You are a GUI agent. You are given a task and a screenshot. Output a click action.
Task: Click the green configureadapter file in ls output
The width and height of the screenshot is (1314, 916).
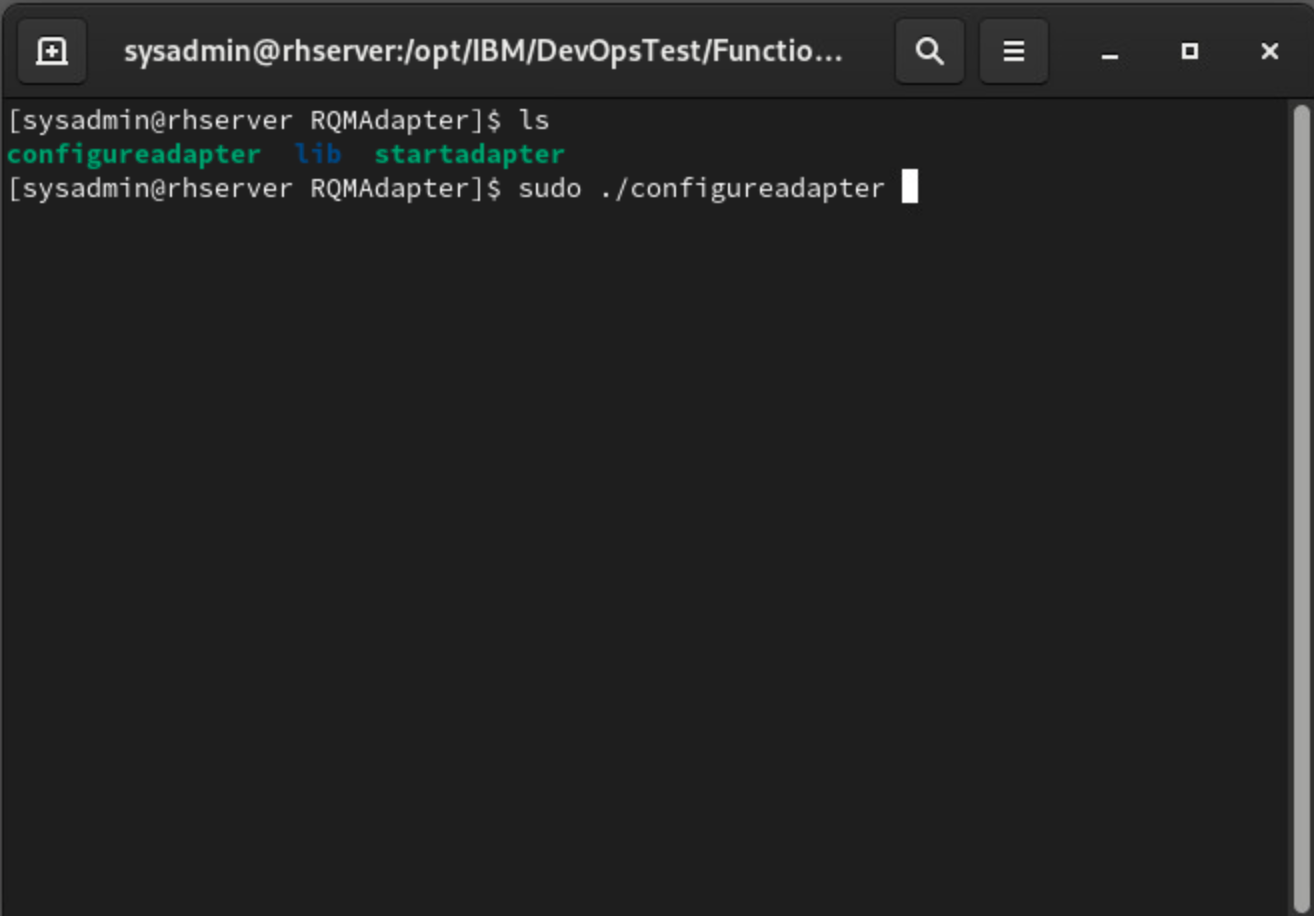point(133,154)
